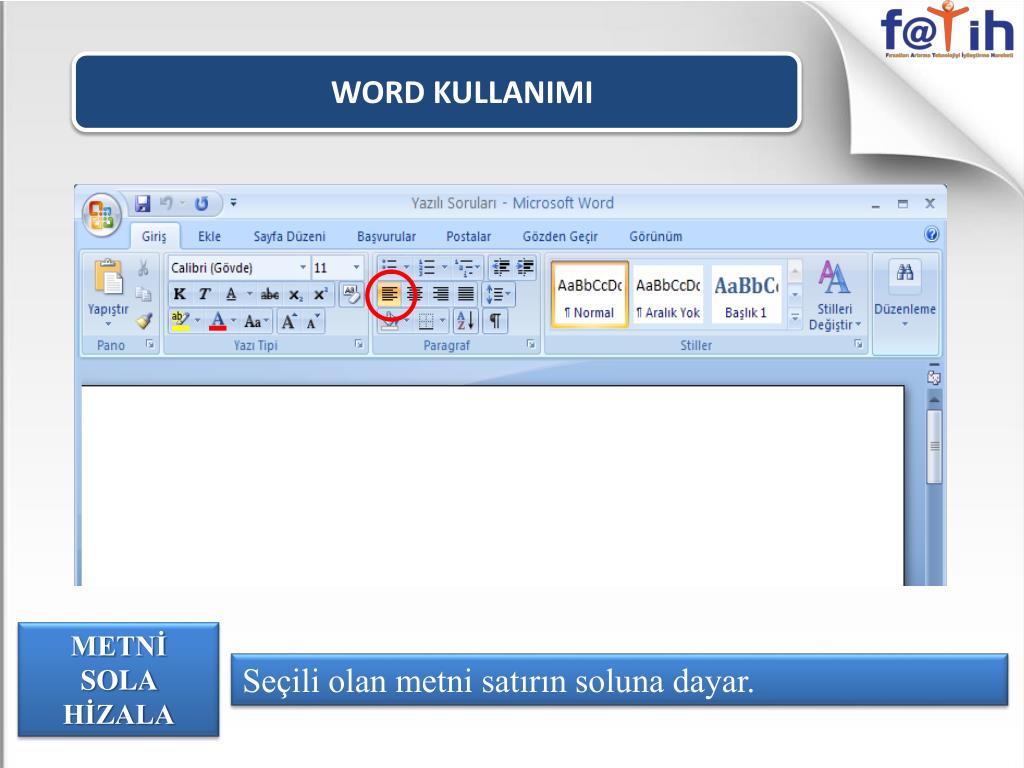Cut selection with the scissors icon
This screenshot has width=1024, height=768.
pos(143,268)
